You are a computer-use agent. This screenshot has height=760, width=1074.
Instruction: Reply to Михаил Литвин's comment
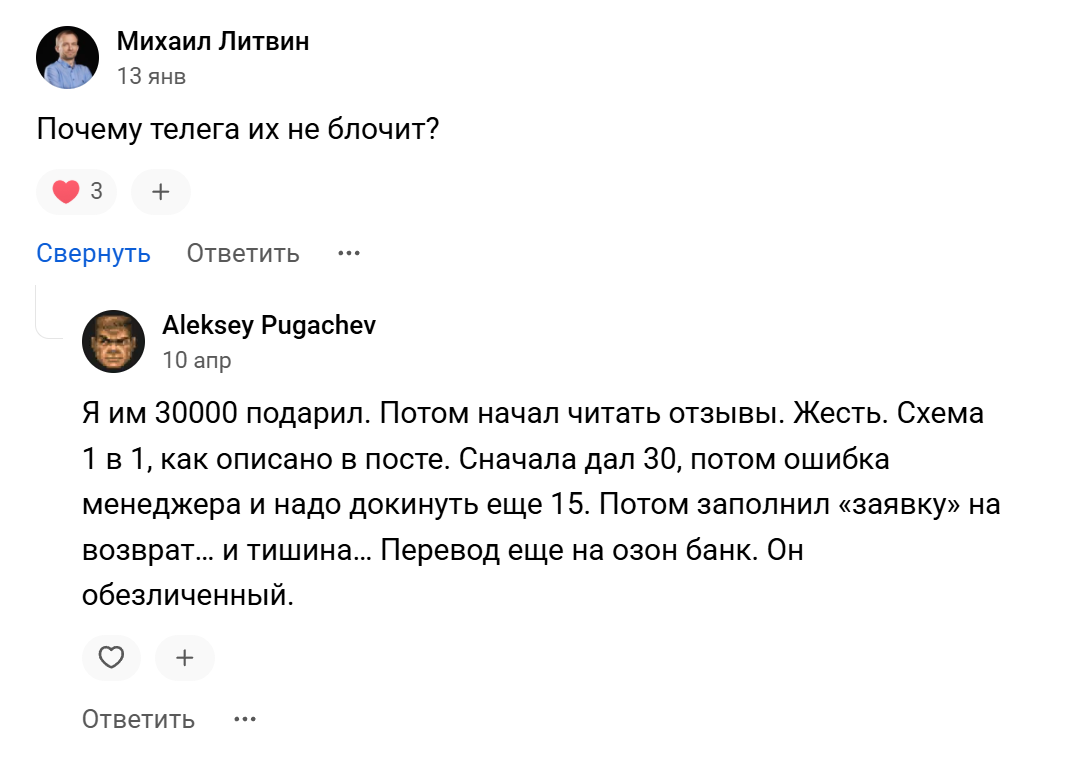243,254
